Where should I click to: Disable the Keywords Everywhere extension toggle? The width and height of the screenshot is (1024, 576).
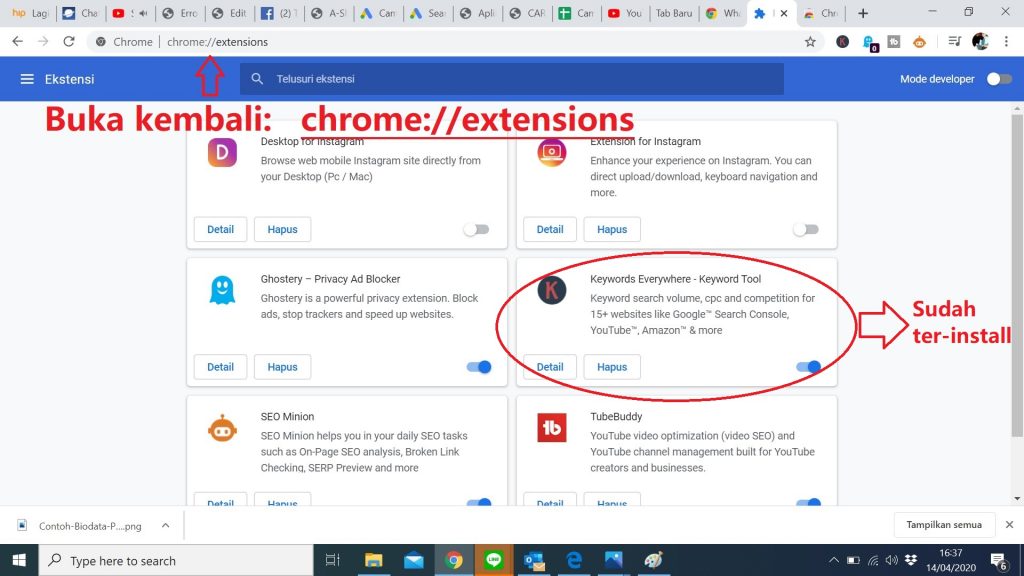pos(808,367)
